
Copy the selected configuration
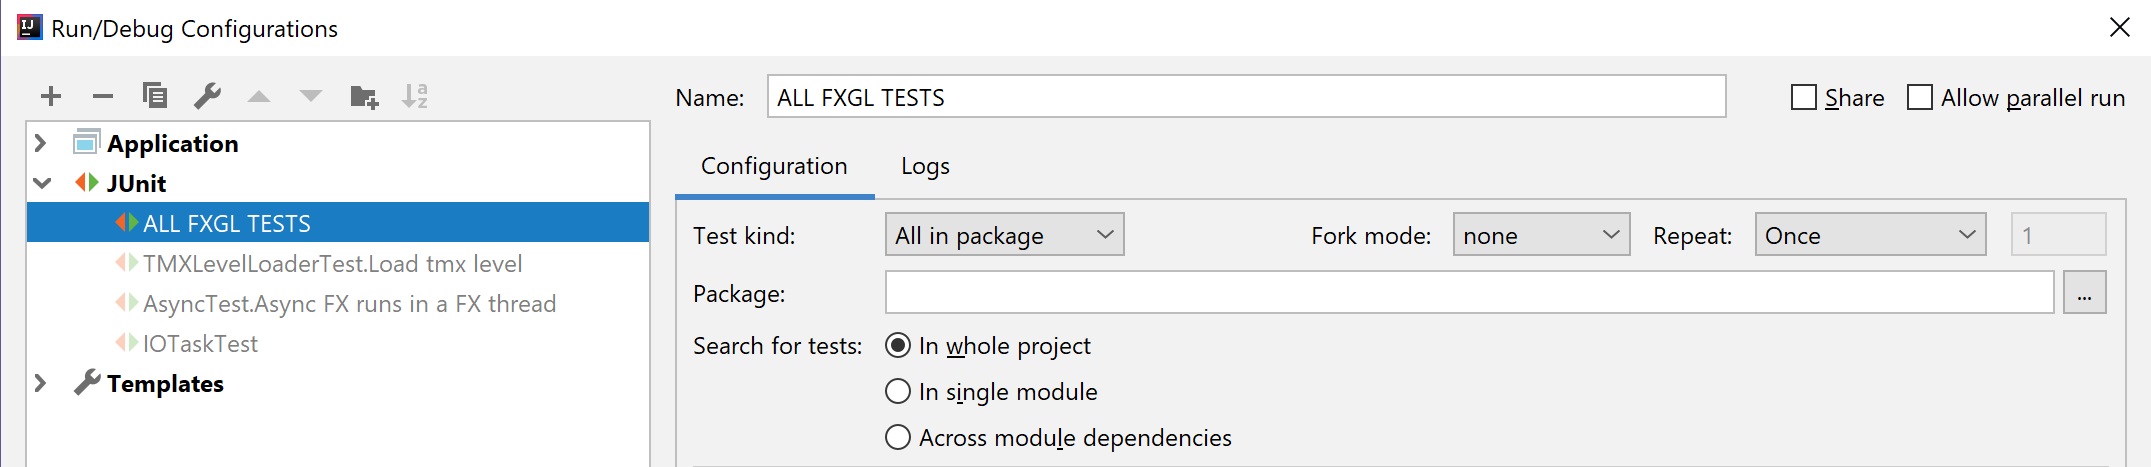tap(155, 96)
